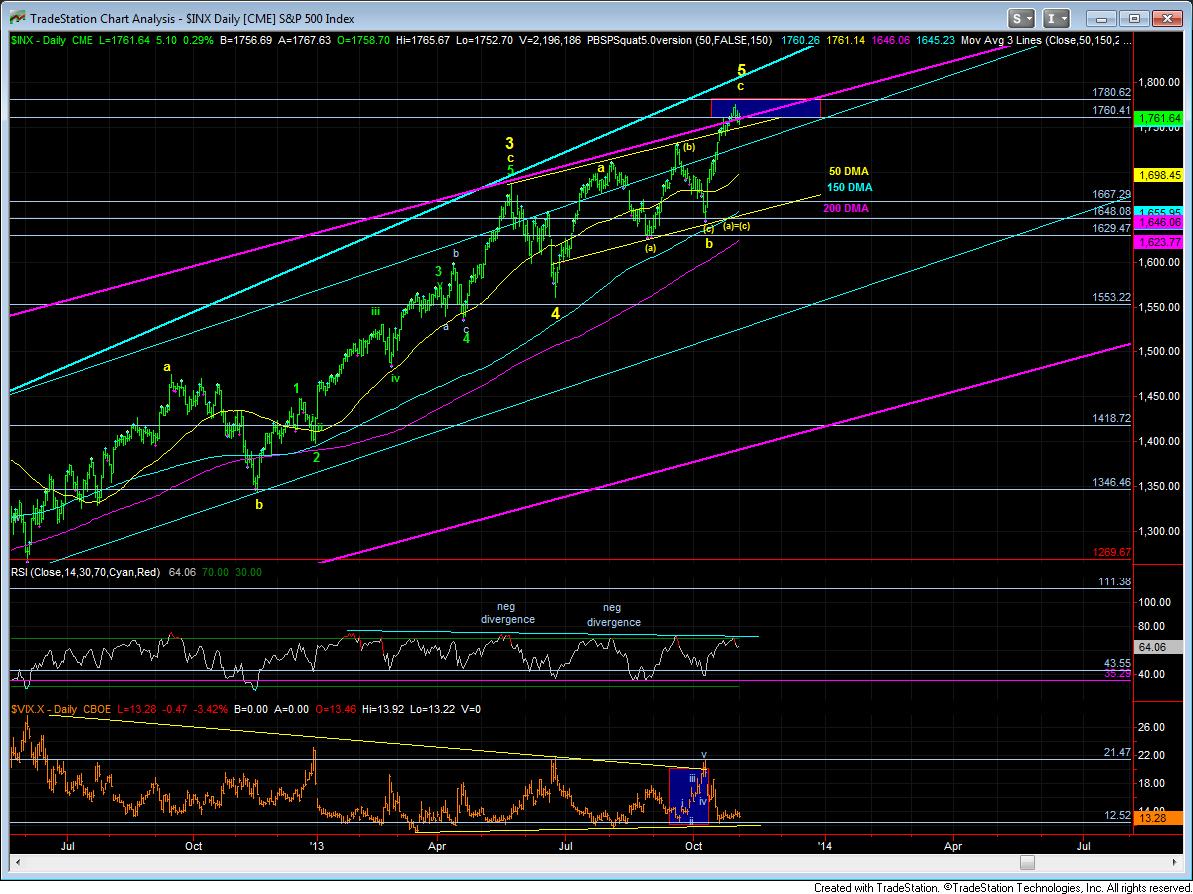Click the 1553.22 horizontal line label

point(1112,297)
